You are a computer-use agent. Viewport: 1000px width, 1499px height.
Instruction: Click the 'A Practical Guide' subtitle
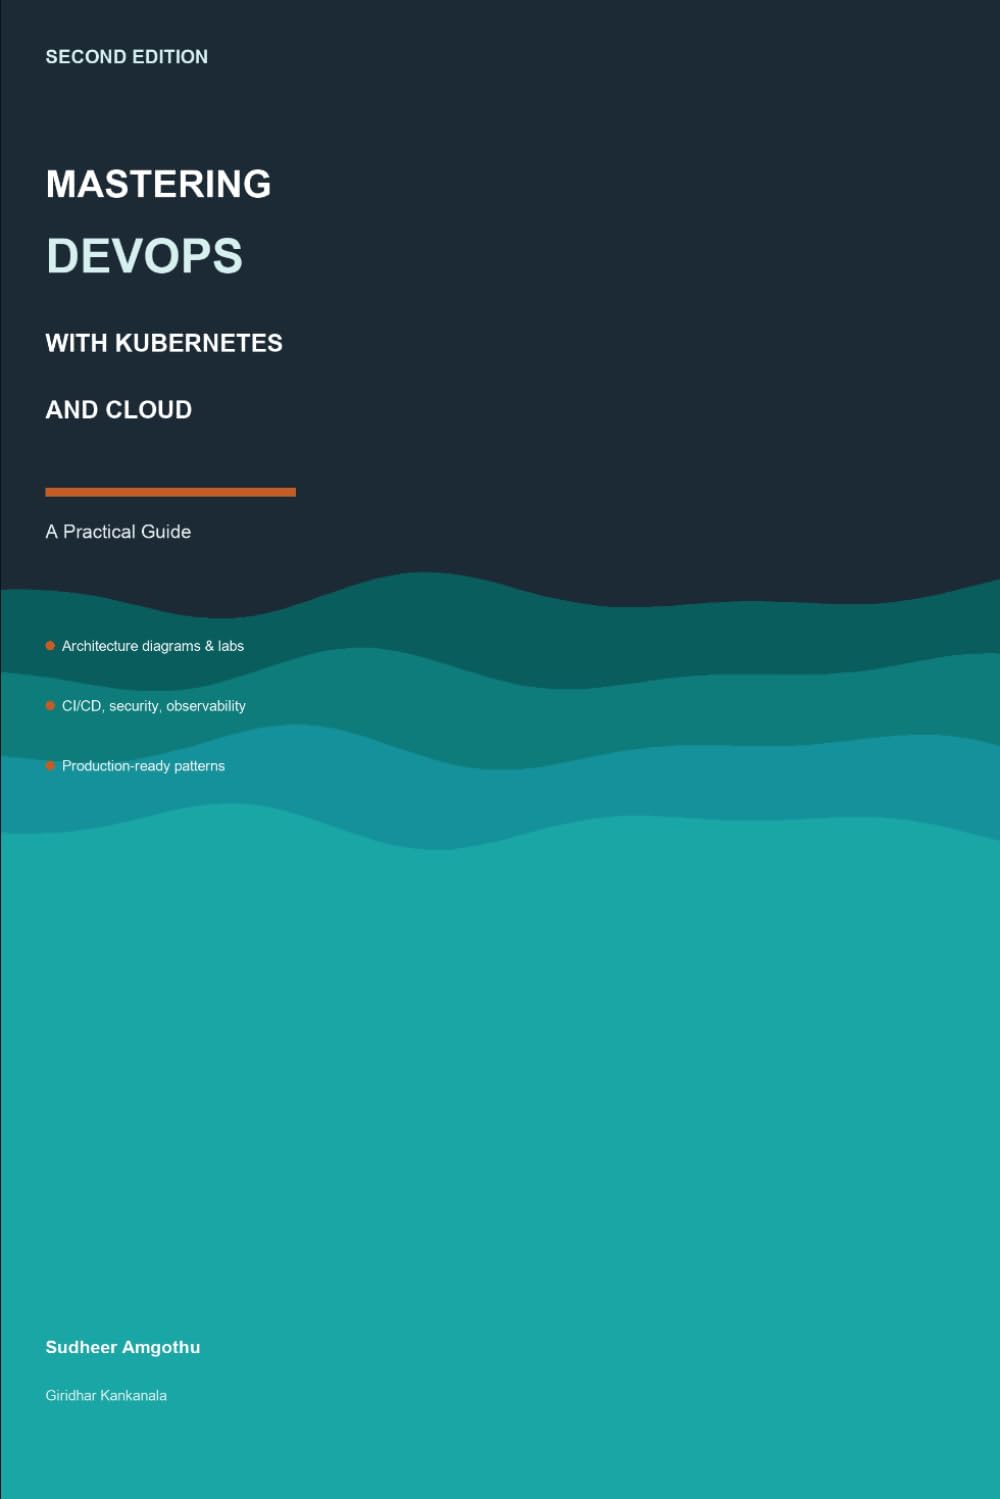pyautogui.click(x=118, y=532)
